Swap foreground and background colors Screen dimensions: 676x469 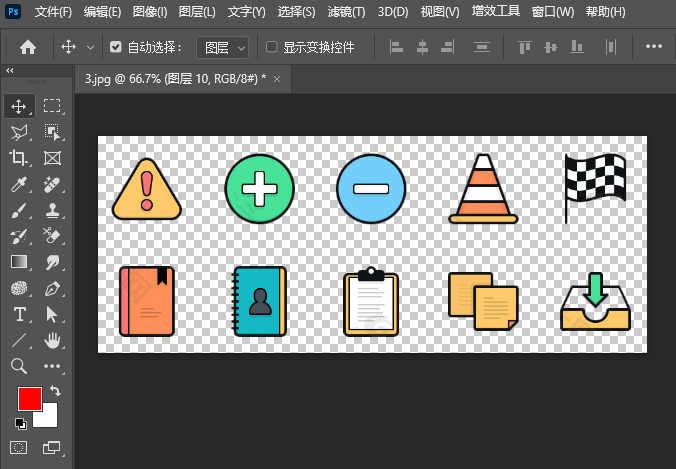[x=55, y=391]
